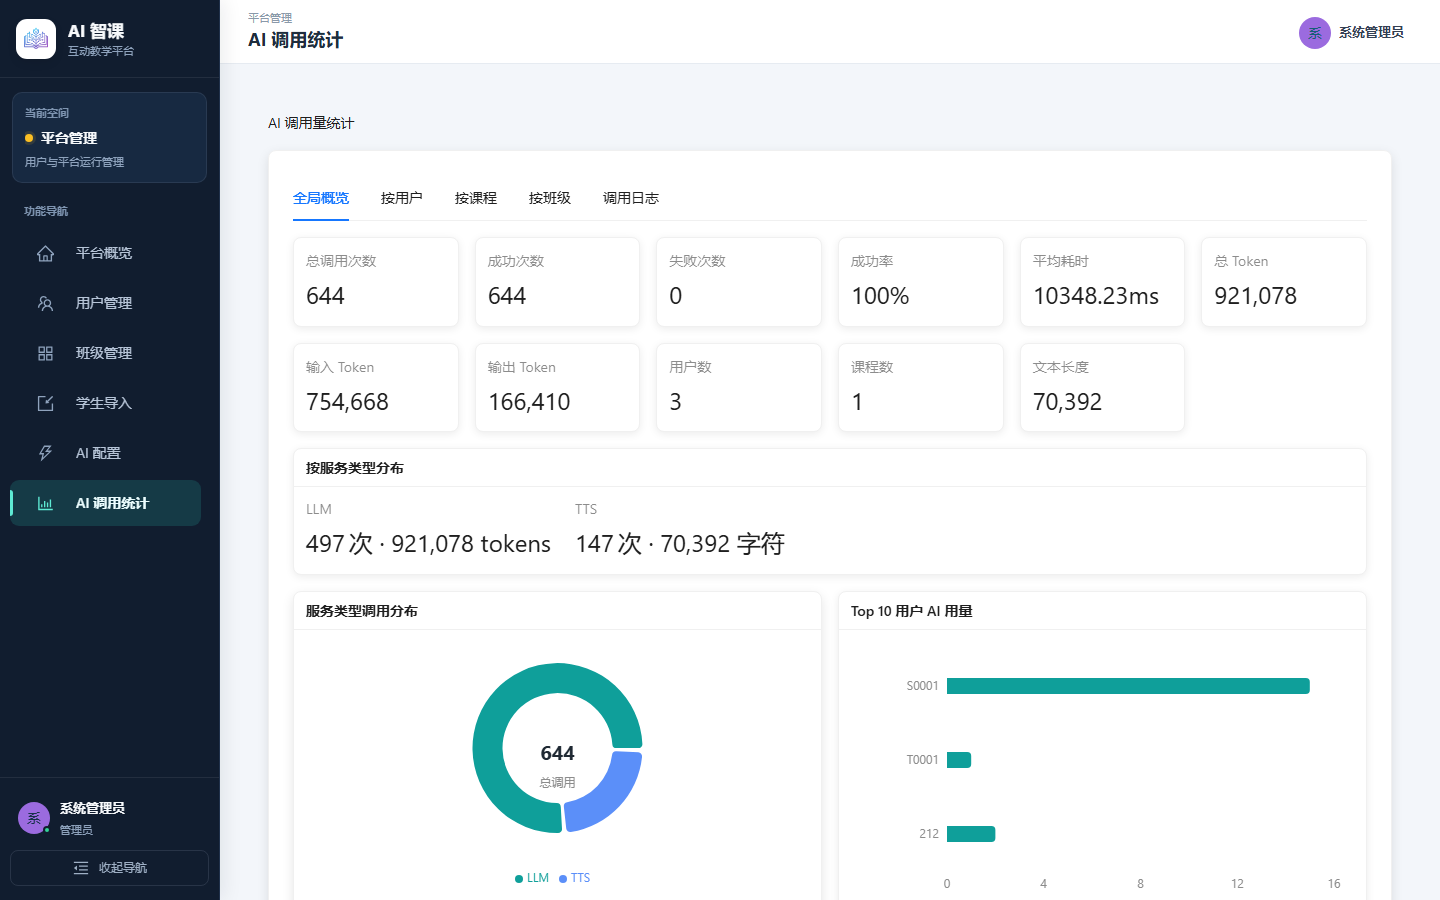Image resolution: width=1440 pixels, height=900 pixels.
Task: Switch to the 全局概览 tab
Action: pyautogui.click(x=321, y=198)
